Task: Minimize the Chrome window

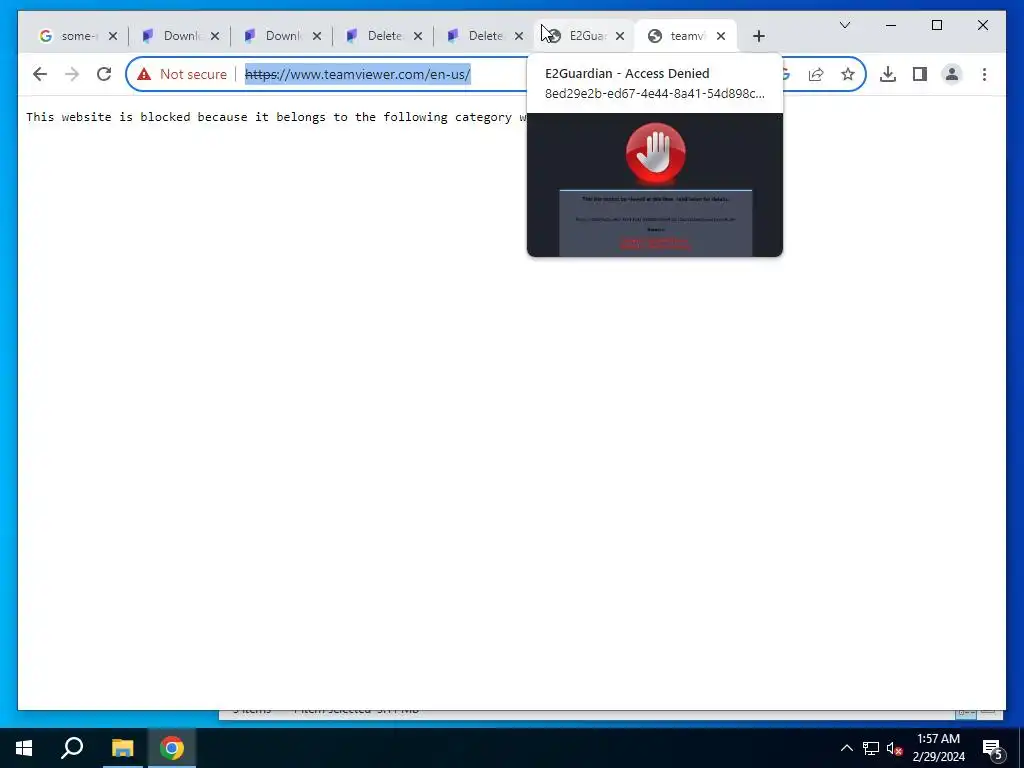Action: 891,25
